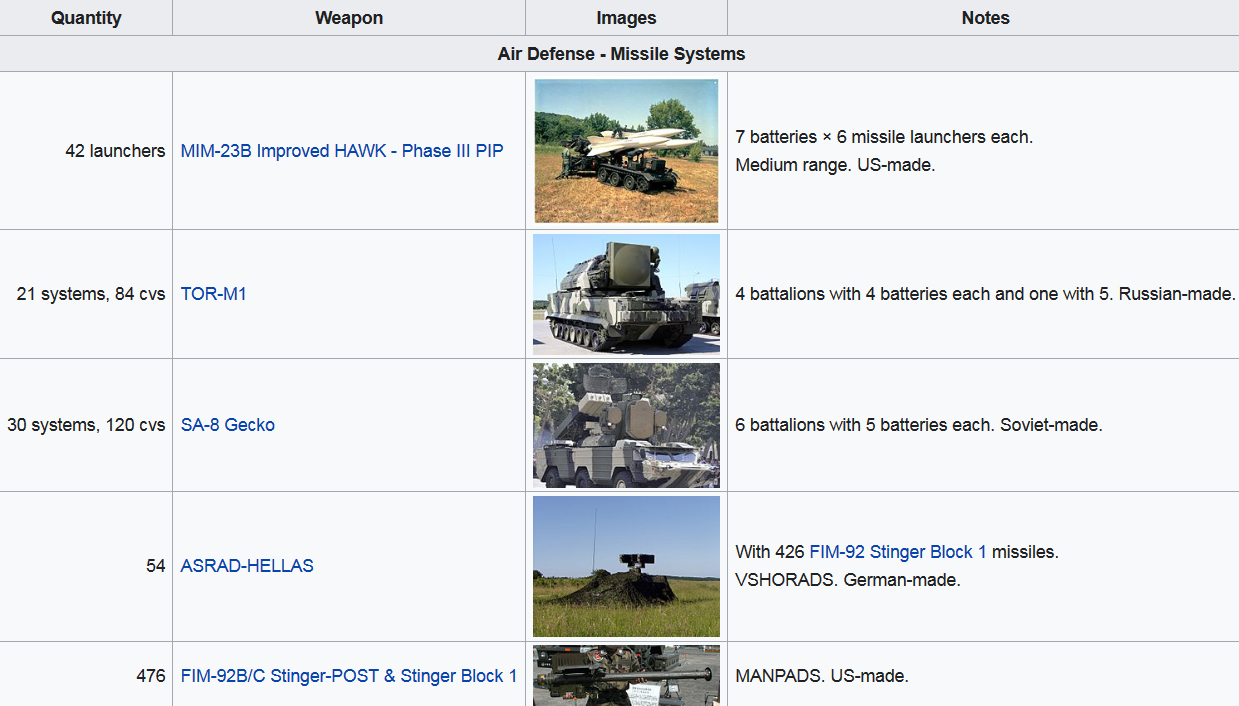Open the TOR-M1 weapon link
1239x706 pixels.
click(x=213, y=294)
